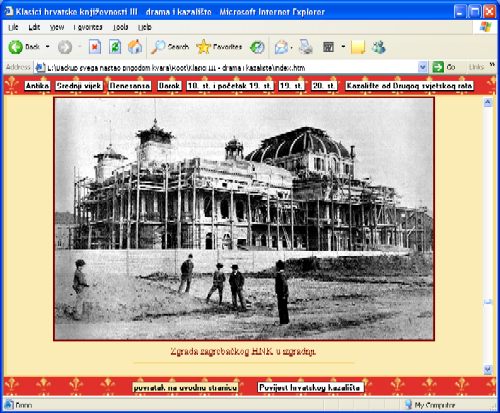This screenshot has height=413, width=500.
Task: Open Search pane from toolbar
Action: (170, 47)
